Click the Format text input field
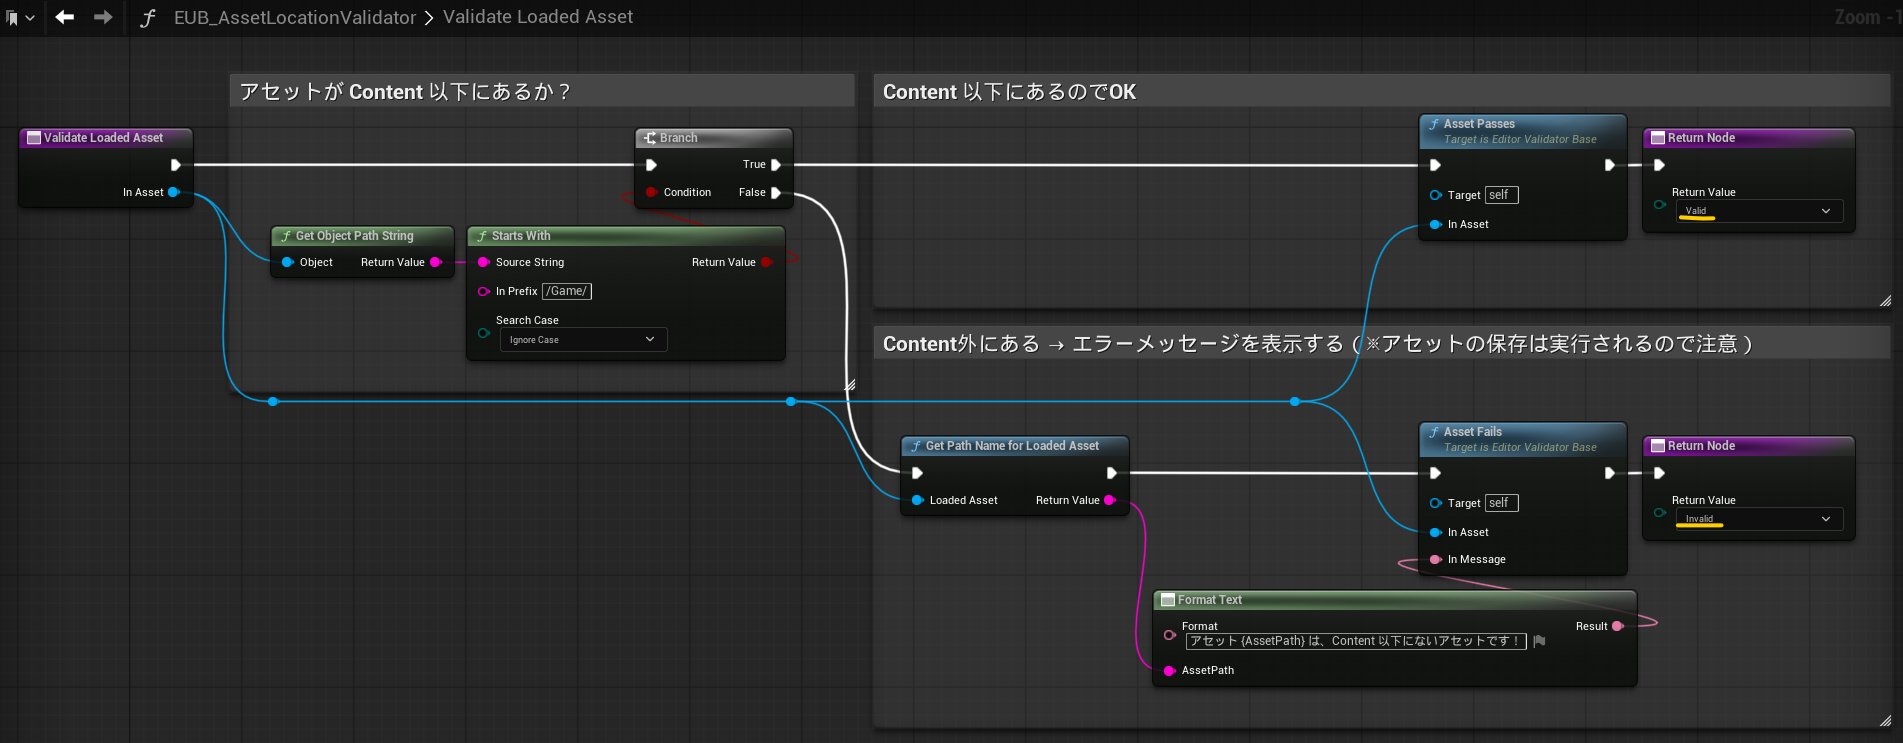This screenshot has width=1903, height=743. (1355, 641)
